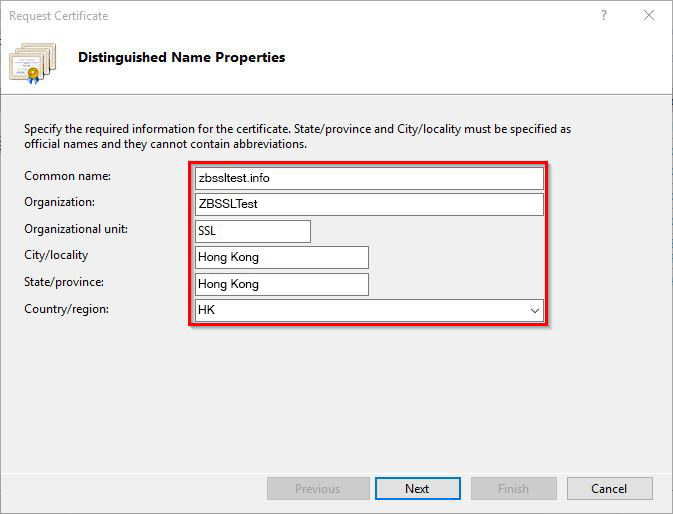Cancel the certificate request
Image resolution: width=673 pixels, height=514 pixels.
[609, 489]
